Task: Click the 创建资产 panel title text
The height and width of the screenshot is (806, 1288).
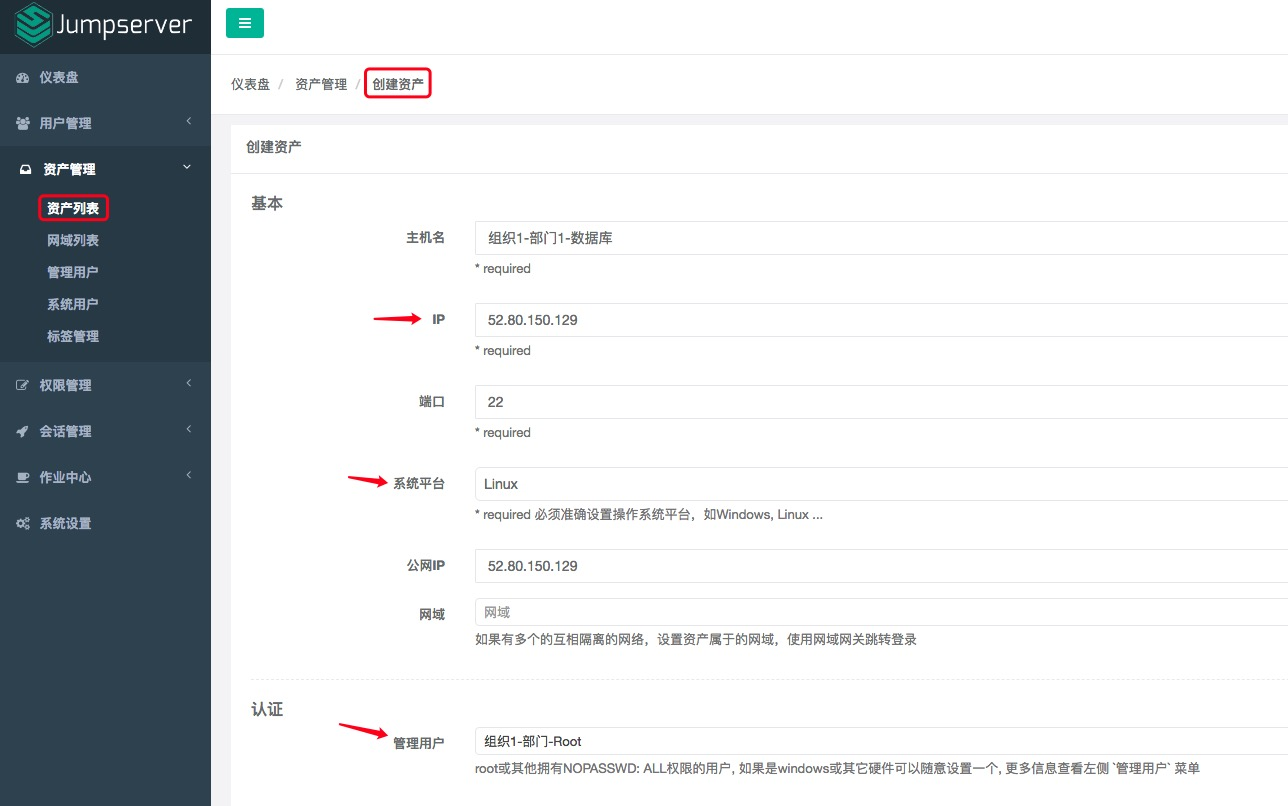Action: (274, 146)
